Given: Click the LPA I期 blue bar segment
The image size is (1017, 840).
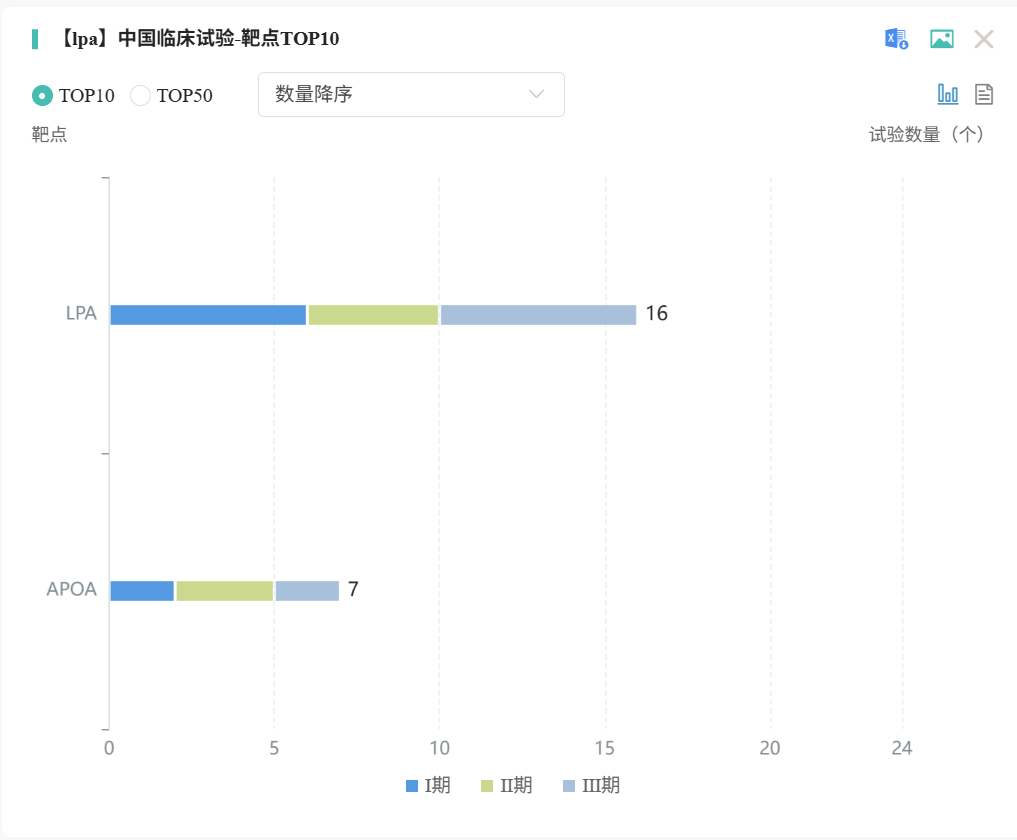Looking at the screenshot, I should 207,315.
